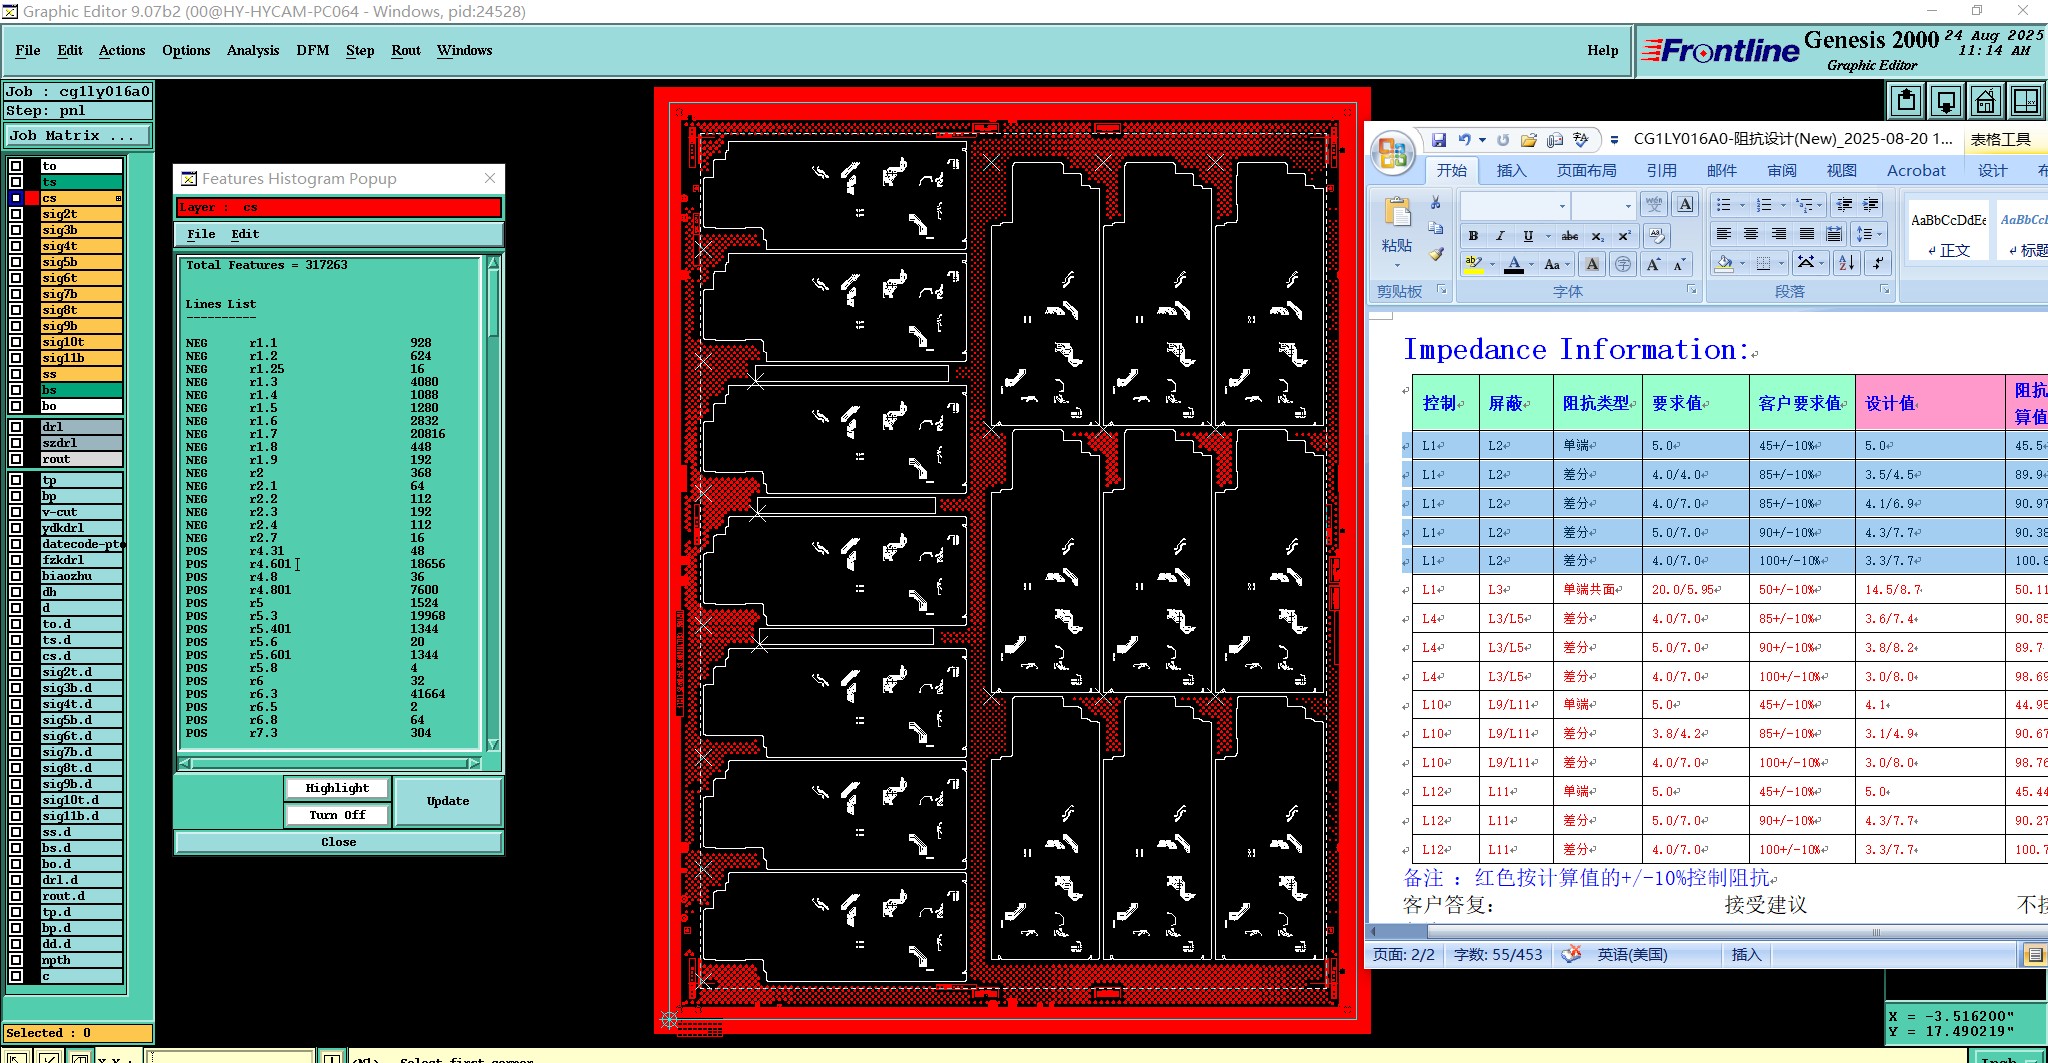Toggle the 'rout' layer checkbox

(x=16, y=459)
